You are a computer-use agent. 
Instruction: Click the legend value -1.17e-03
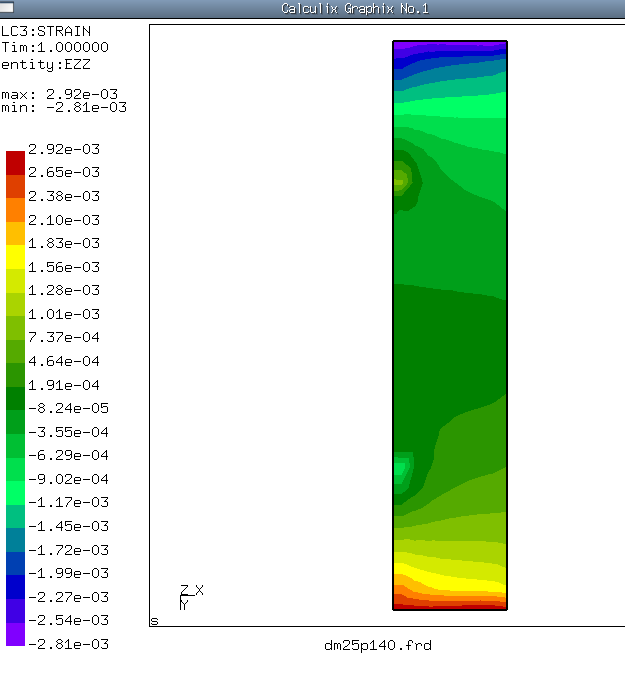click(68, 502)
